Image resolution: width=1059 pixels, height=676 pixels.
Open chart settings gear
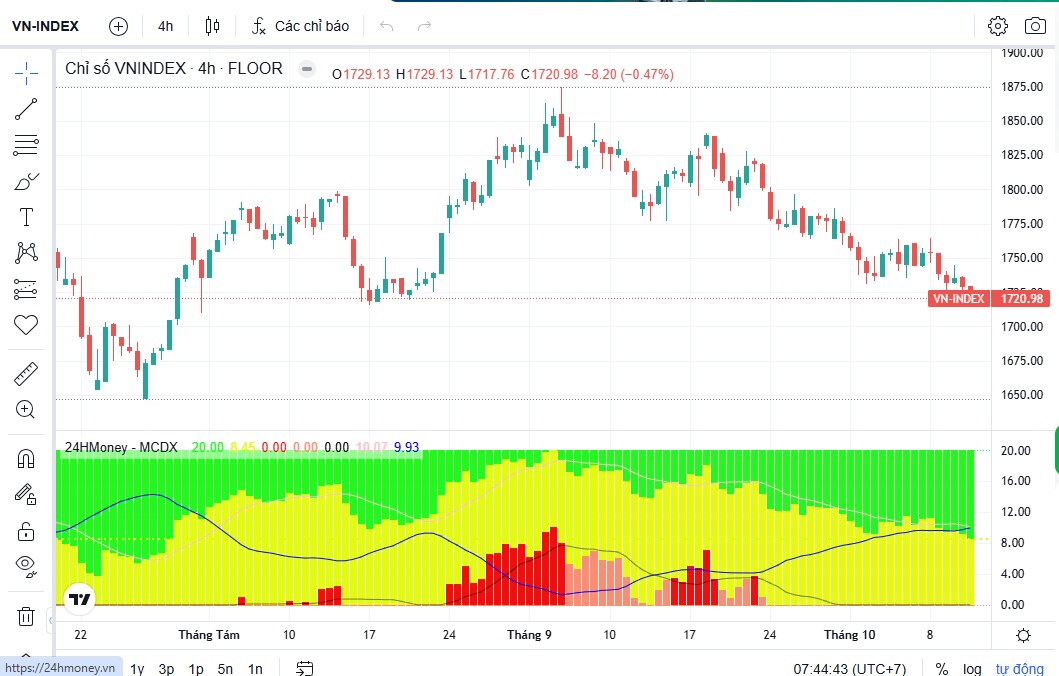[x=998, y=26]
